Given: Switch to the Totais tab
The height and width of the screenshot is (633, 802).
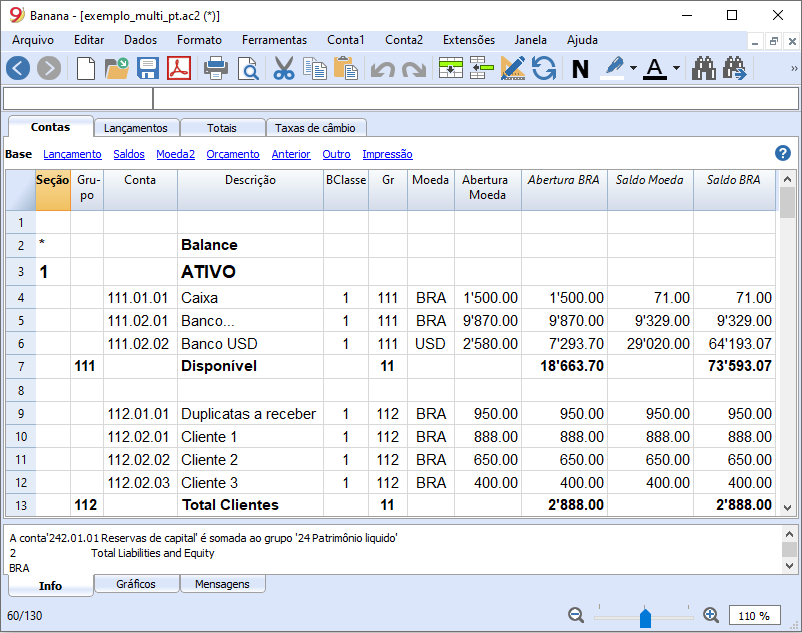Looking at the screenshot, I should pyautogui.click(x=221, y=128).
